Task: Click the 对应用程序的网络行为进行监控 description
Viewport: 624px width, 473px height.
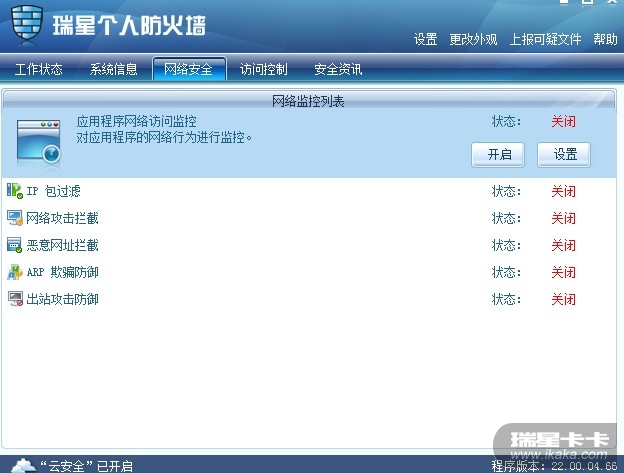Action: click(x=164, y=138)
